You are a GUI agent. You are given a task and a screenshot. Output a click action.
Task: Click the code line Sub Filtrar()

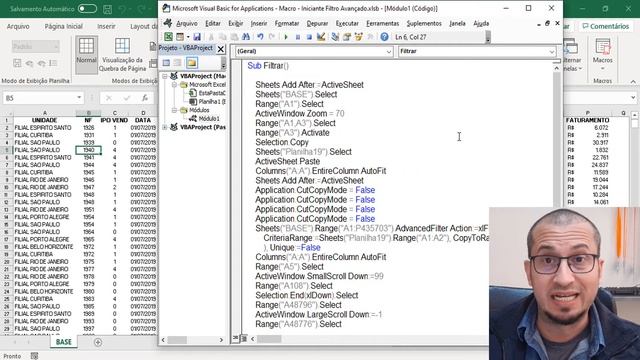click(268, 66)
